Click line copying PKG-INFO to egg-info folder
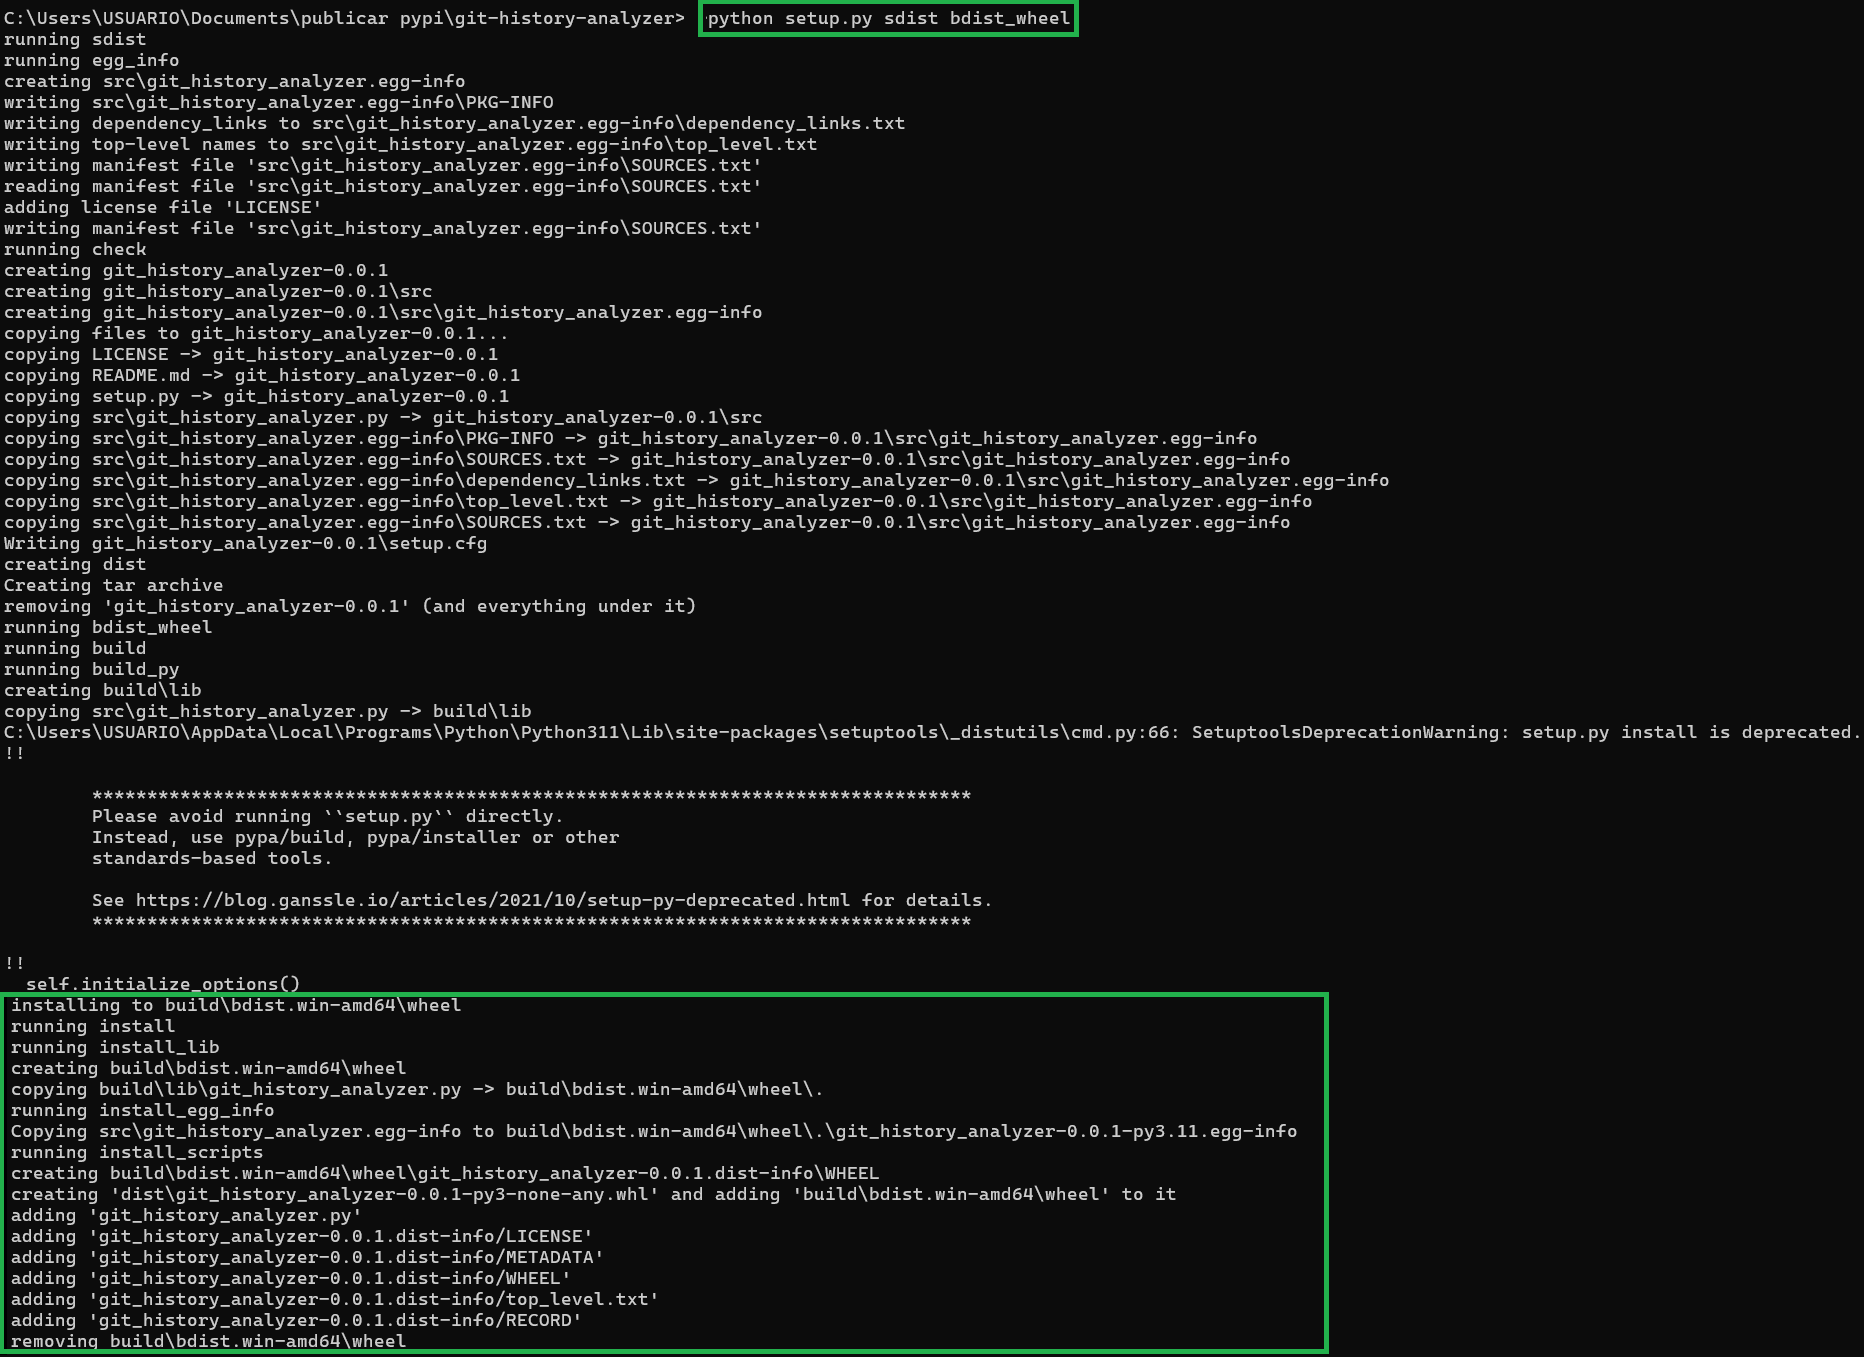 631,438
